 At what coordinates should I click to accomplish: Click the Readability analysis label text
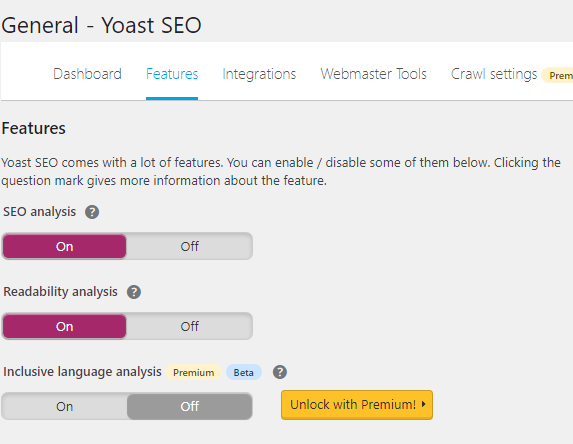coord(60,292)
